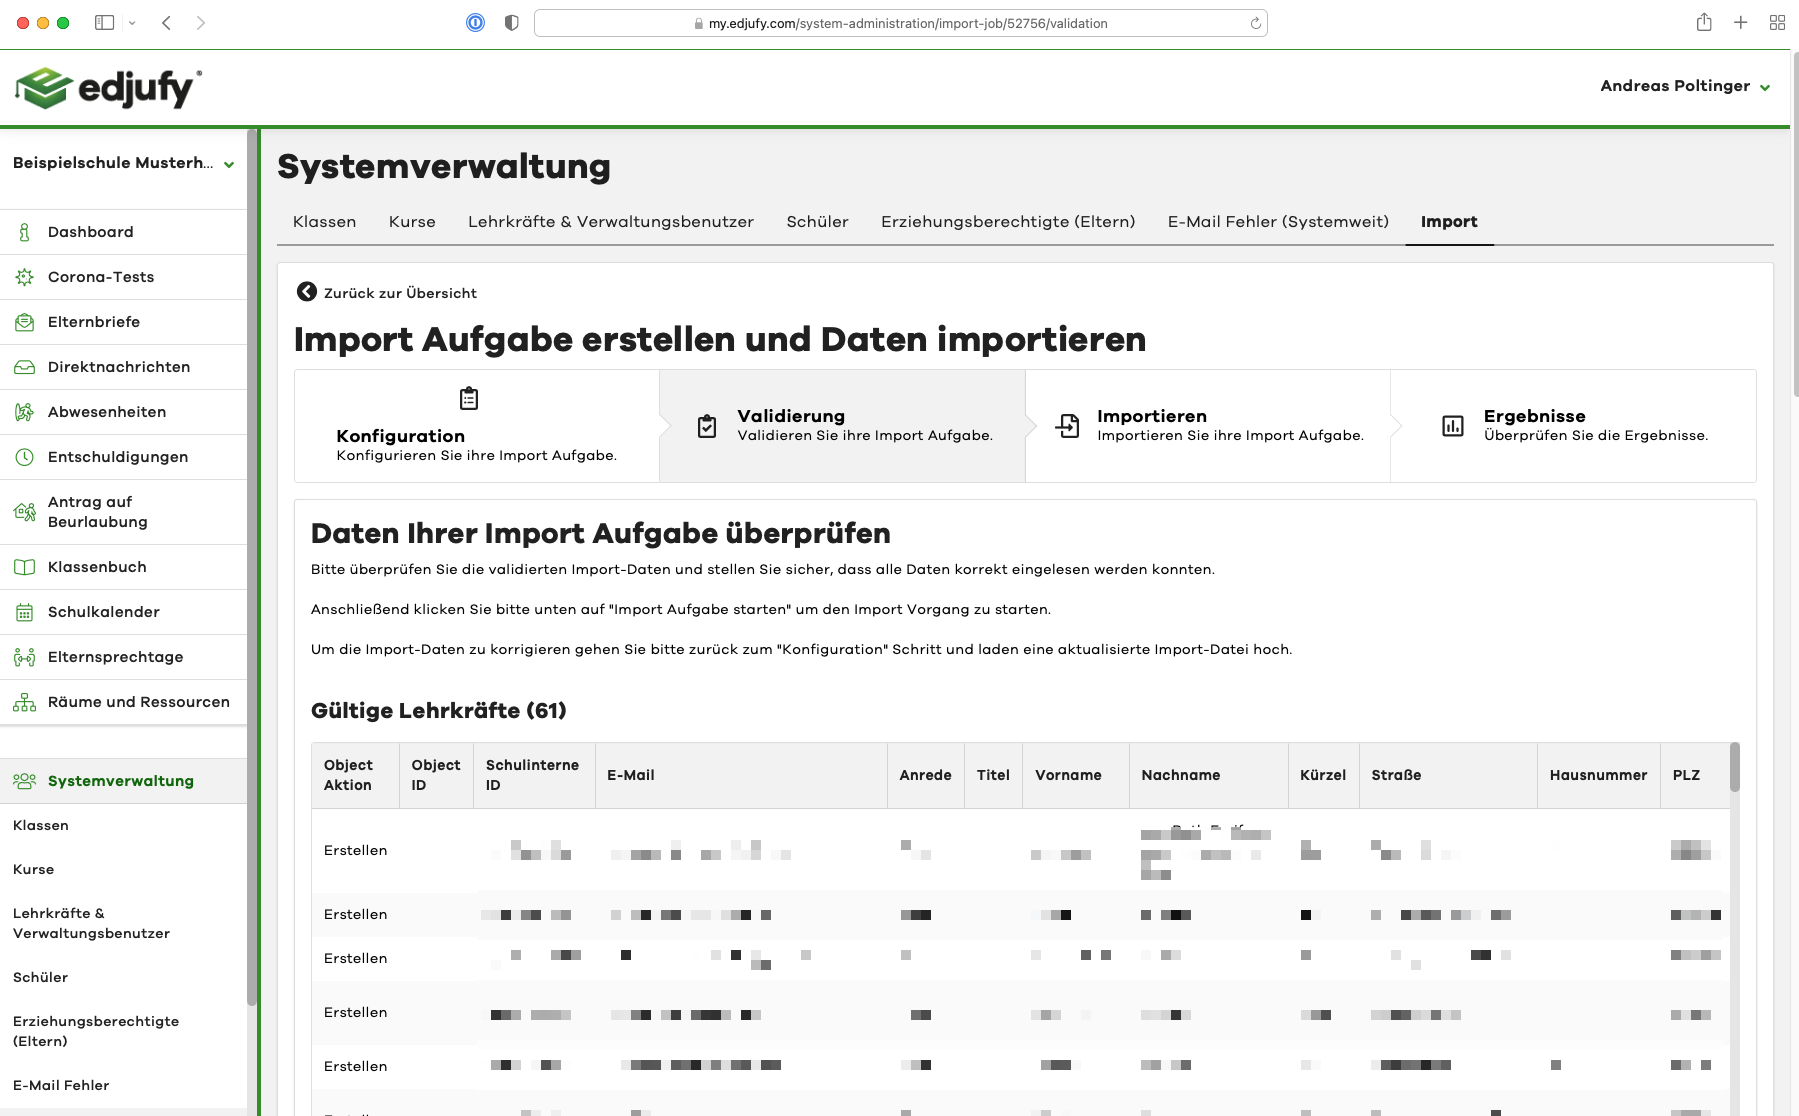This screenshot has width=1799, height=1116.
Task: Click the Importieren step
Action: point(1207,426)
